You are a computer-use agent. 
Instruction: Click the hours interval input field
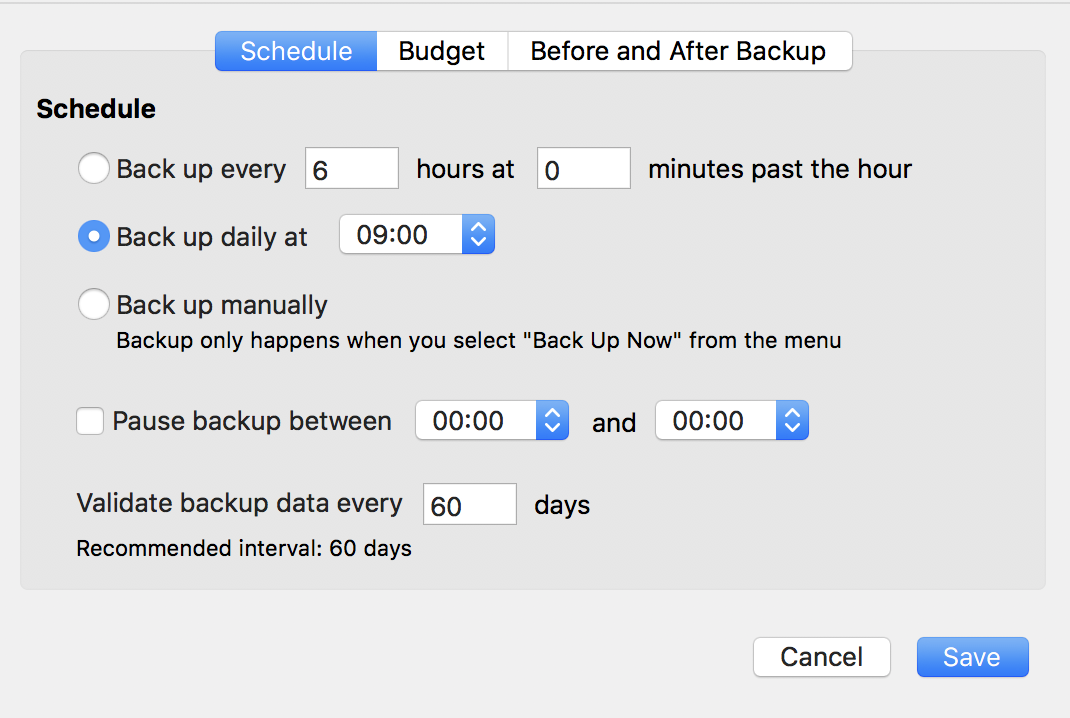tap(352, 169)
